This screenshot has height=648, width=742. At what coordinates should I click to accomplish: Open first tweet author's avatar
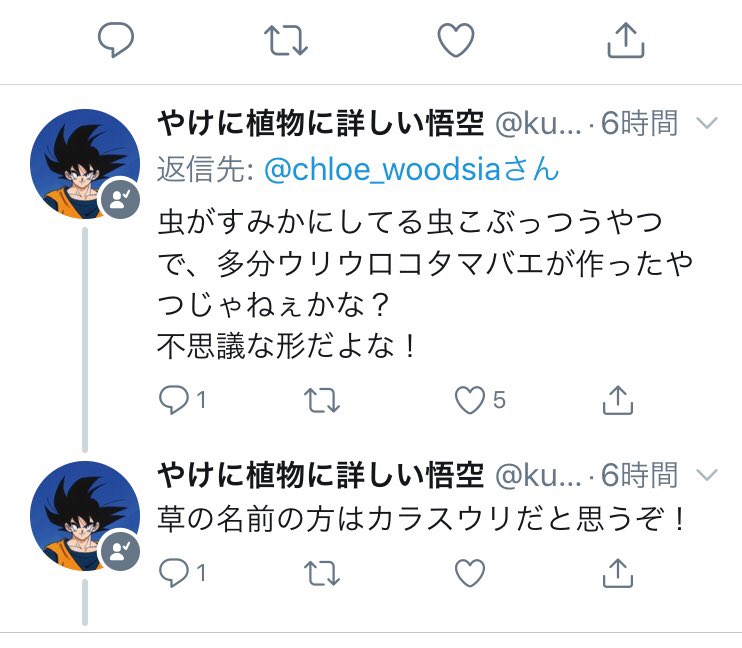pyautogui.click(x=84, y=163)
